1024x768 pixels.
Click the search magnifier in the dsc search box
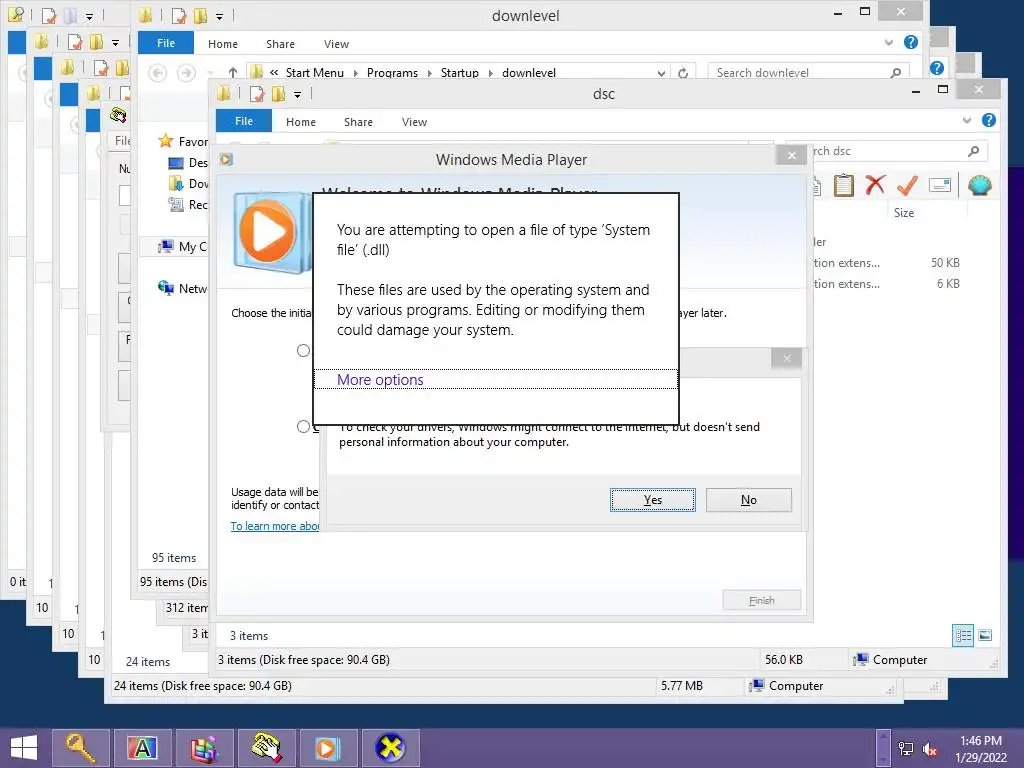[973, 151]
